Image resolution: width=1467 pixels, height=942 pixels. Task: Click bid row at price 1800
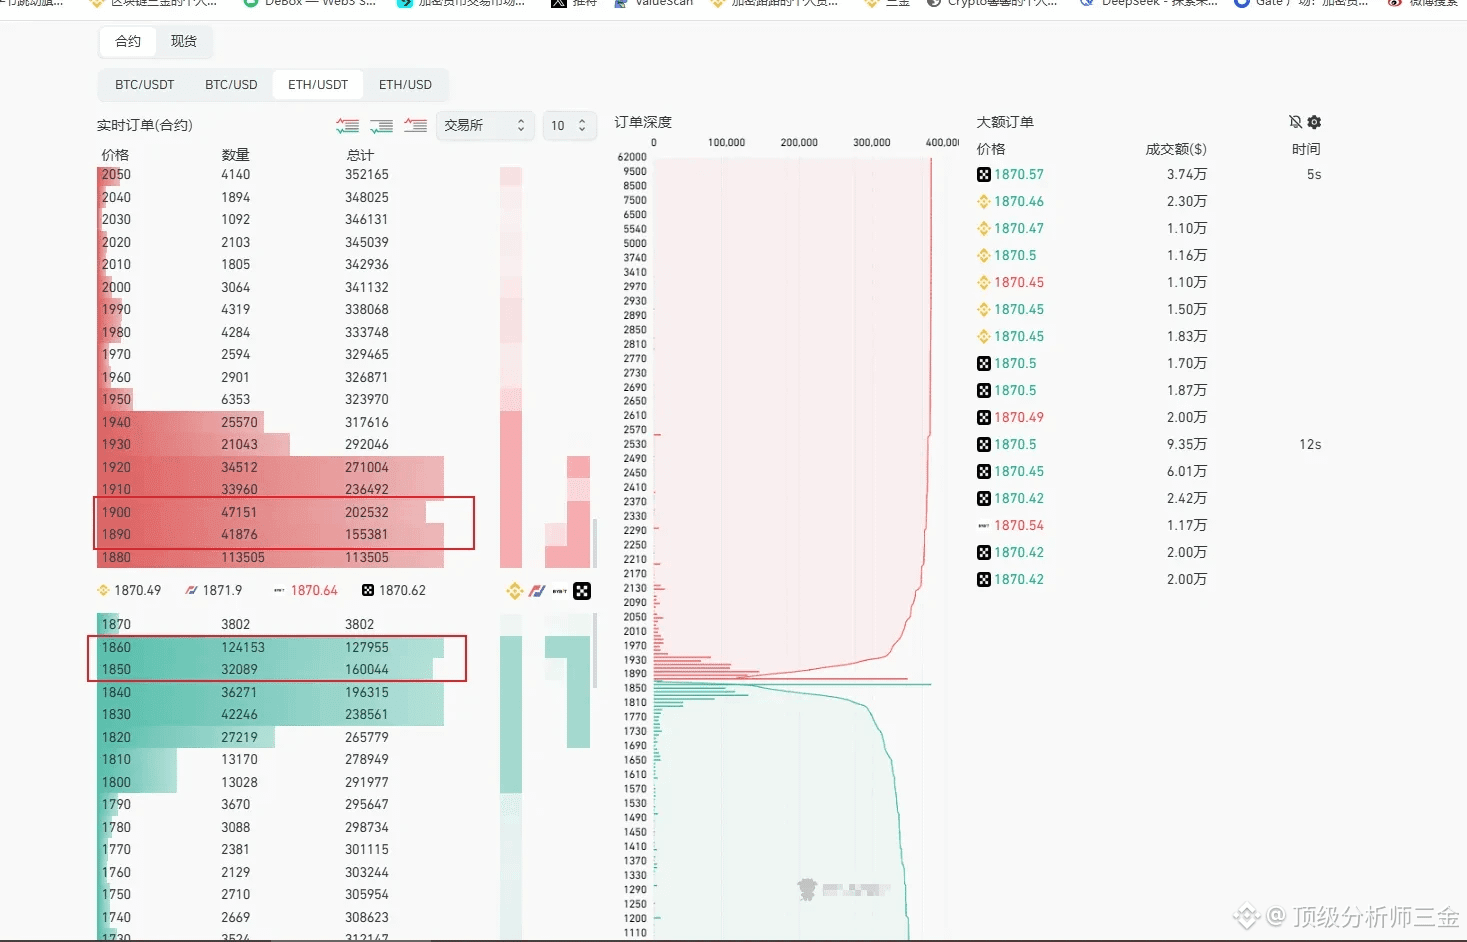point(270,782)
